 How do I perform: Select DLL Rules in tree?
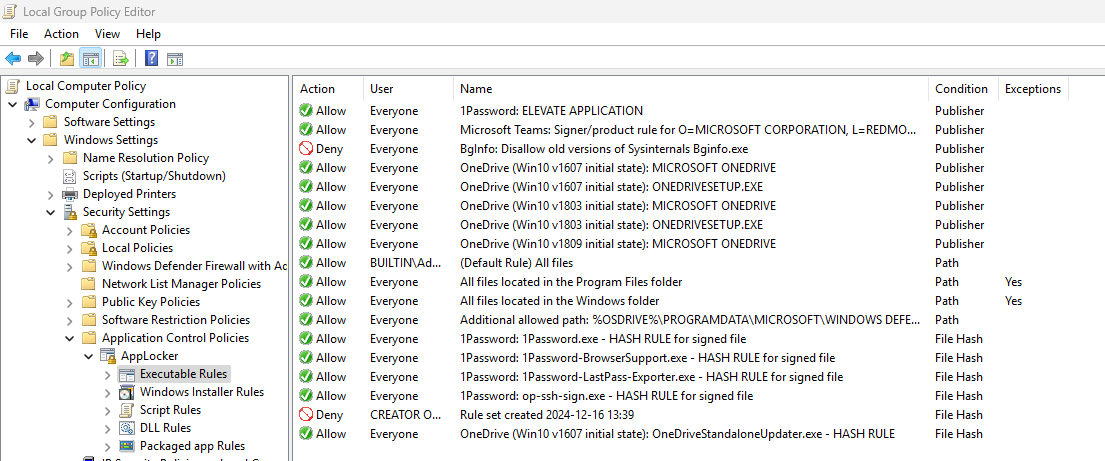[166, 428]
